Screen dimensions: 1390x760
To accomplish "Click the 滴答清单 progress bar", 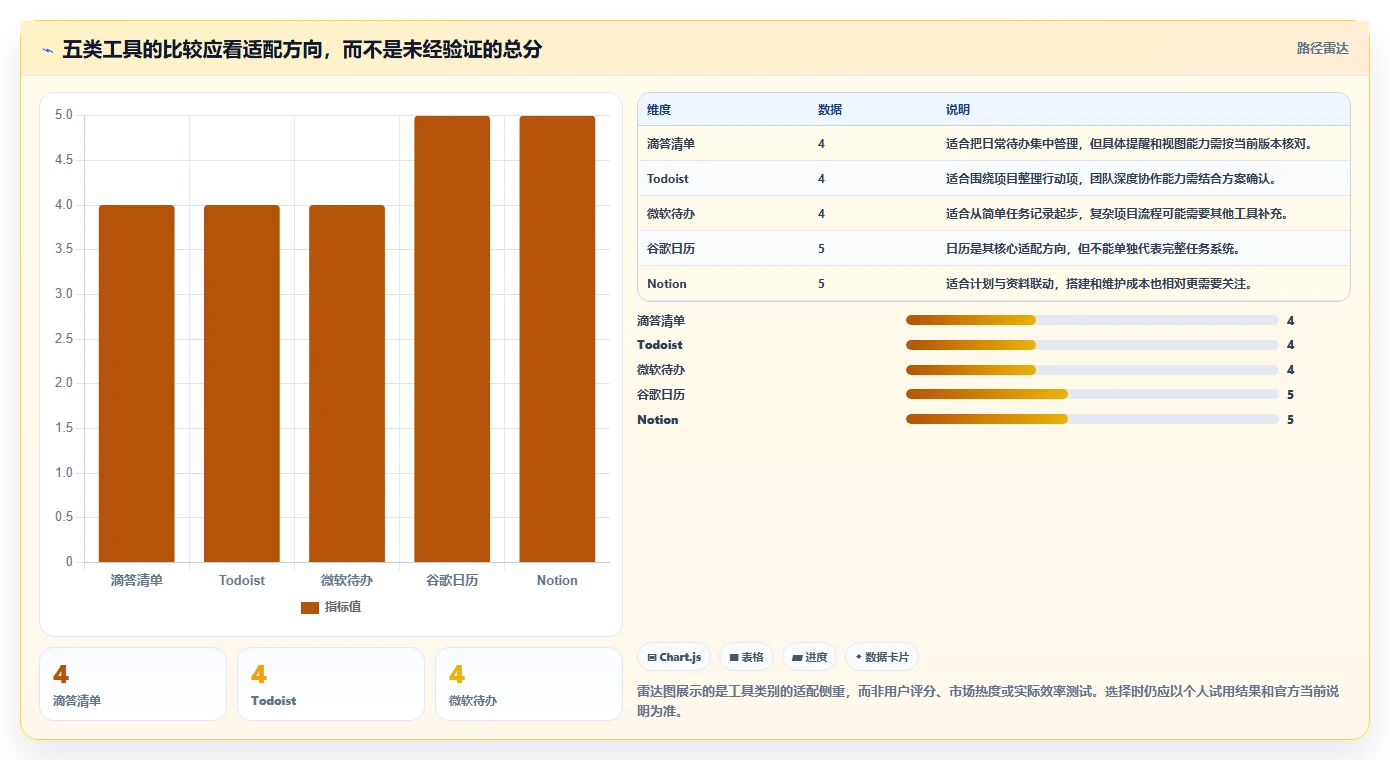I will tap(1092, 320).
